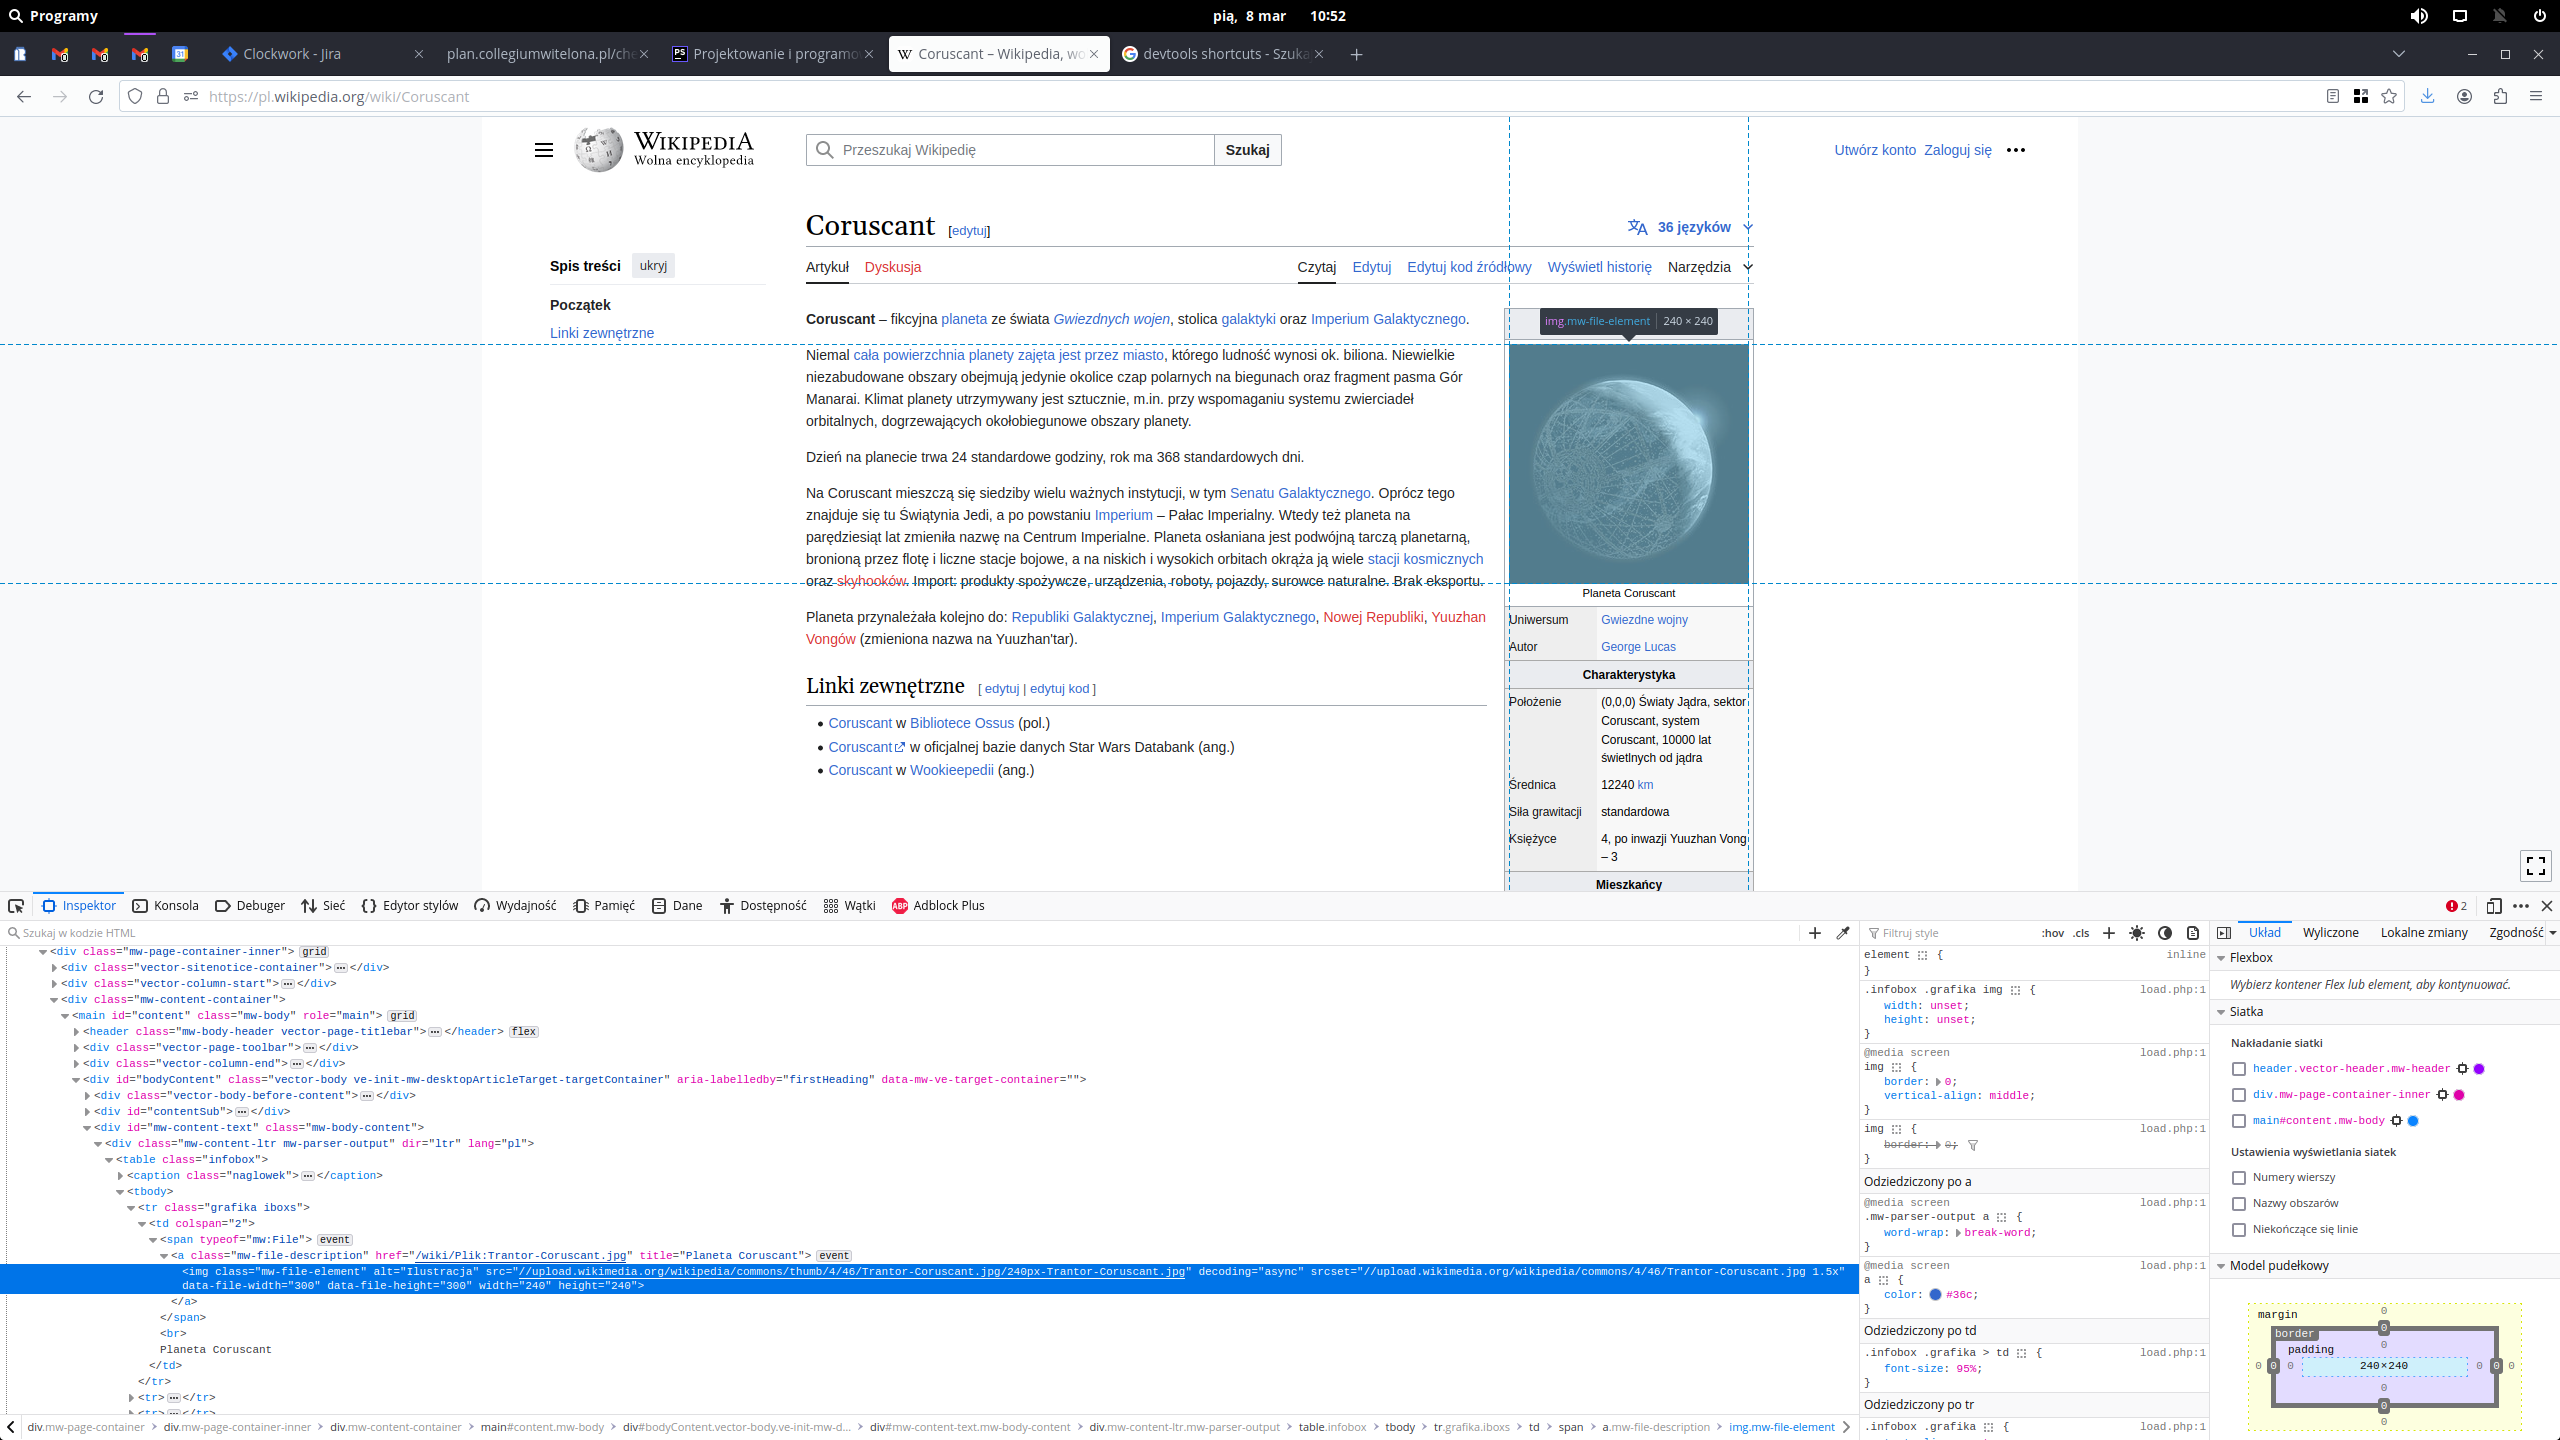This screenshot has width=2560, height=1440.
Task: Collapse the Flexbox section in layout panel
Action: pos(2221,958)
